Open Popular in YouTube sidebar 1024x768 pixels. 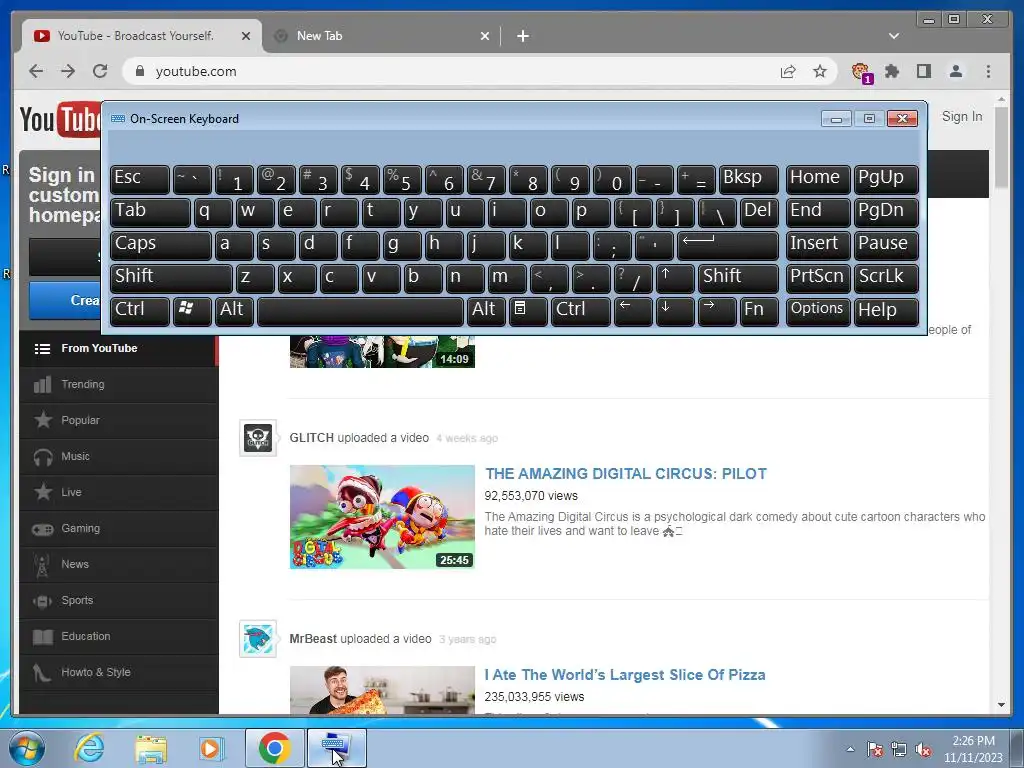pos(118,421)
